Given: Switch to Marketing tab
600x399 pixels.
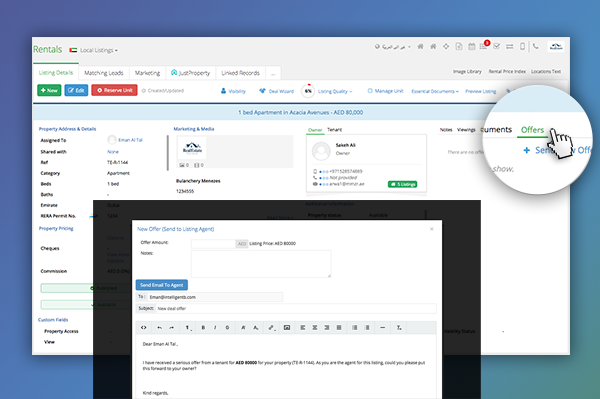Looking at the screenshot, I should tap(147, 73).
